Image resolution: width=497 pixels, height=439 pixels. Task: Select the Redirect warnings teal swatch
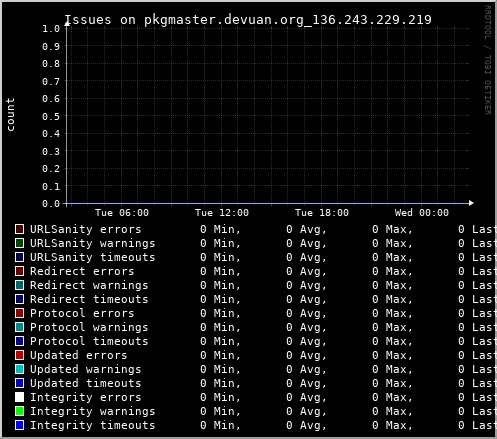(x=19, y=285)
